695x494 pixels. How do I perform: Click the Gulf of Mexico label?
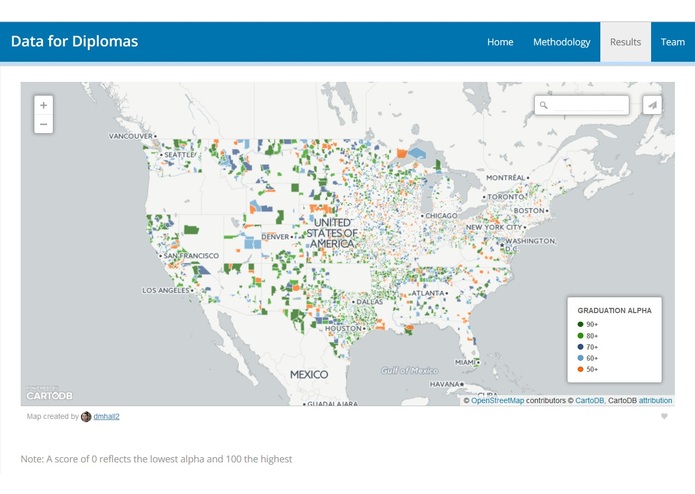pyautogui.click(x=410, y=370)
